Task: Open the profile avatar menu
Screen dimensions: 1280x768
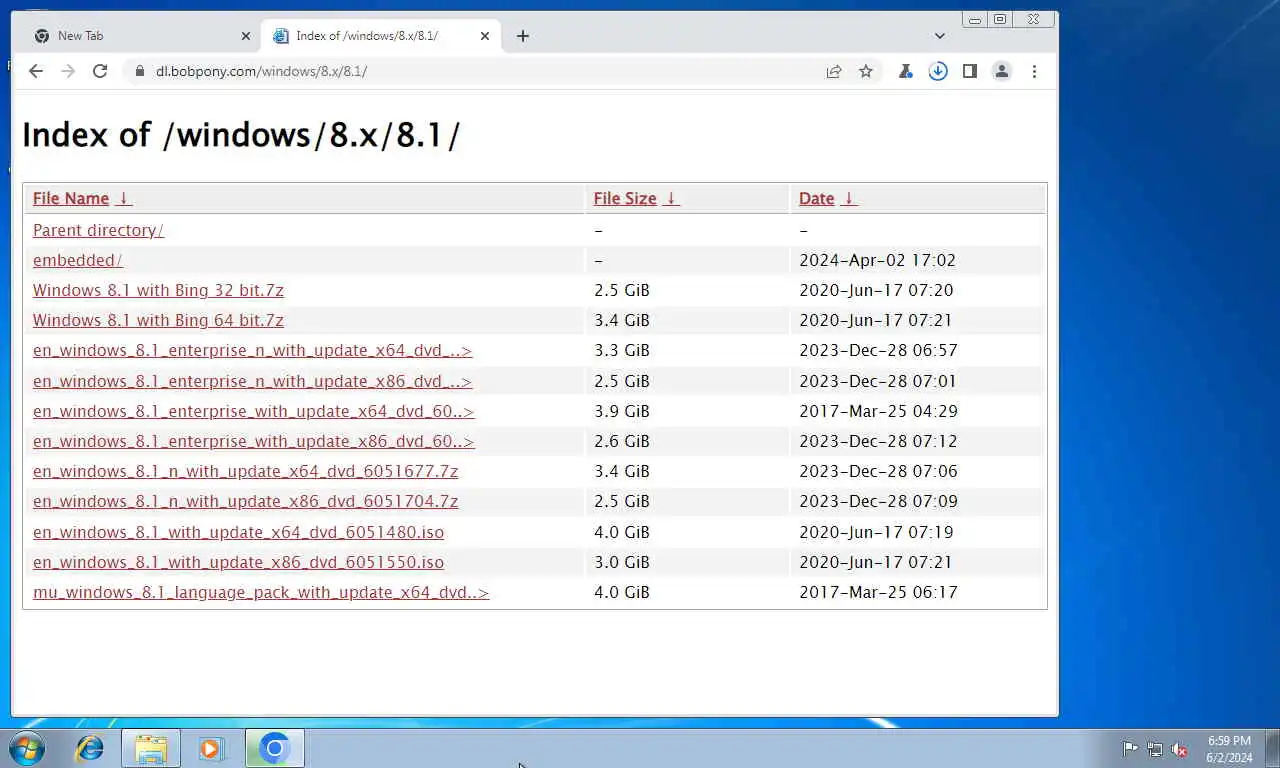Action: tap(1002, 71)
